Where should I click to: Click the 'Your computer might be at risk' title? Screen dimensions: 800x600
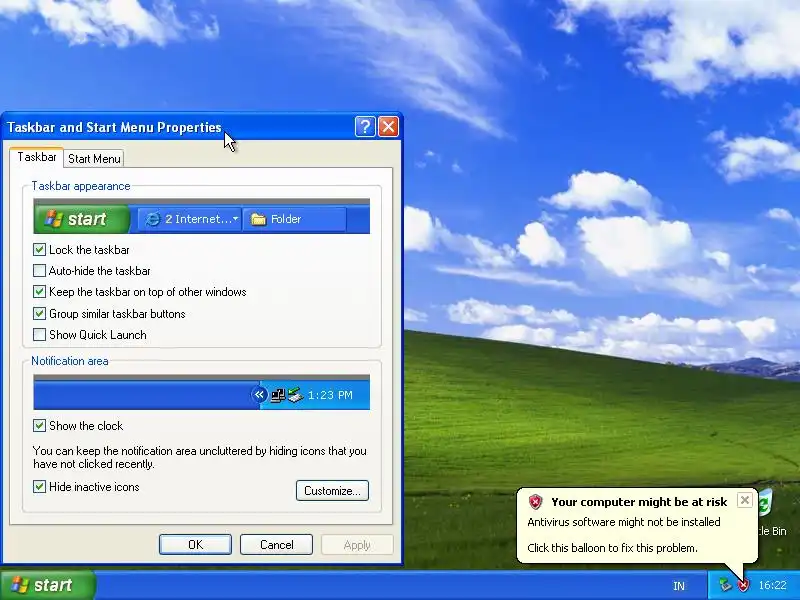click(x=639, y=502)
